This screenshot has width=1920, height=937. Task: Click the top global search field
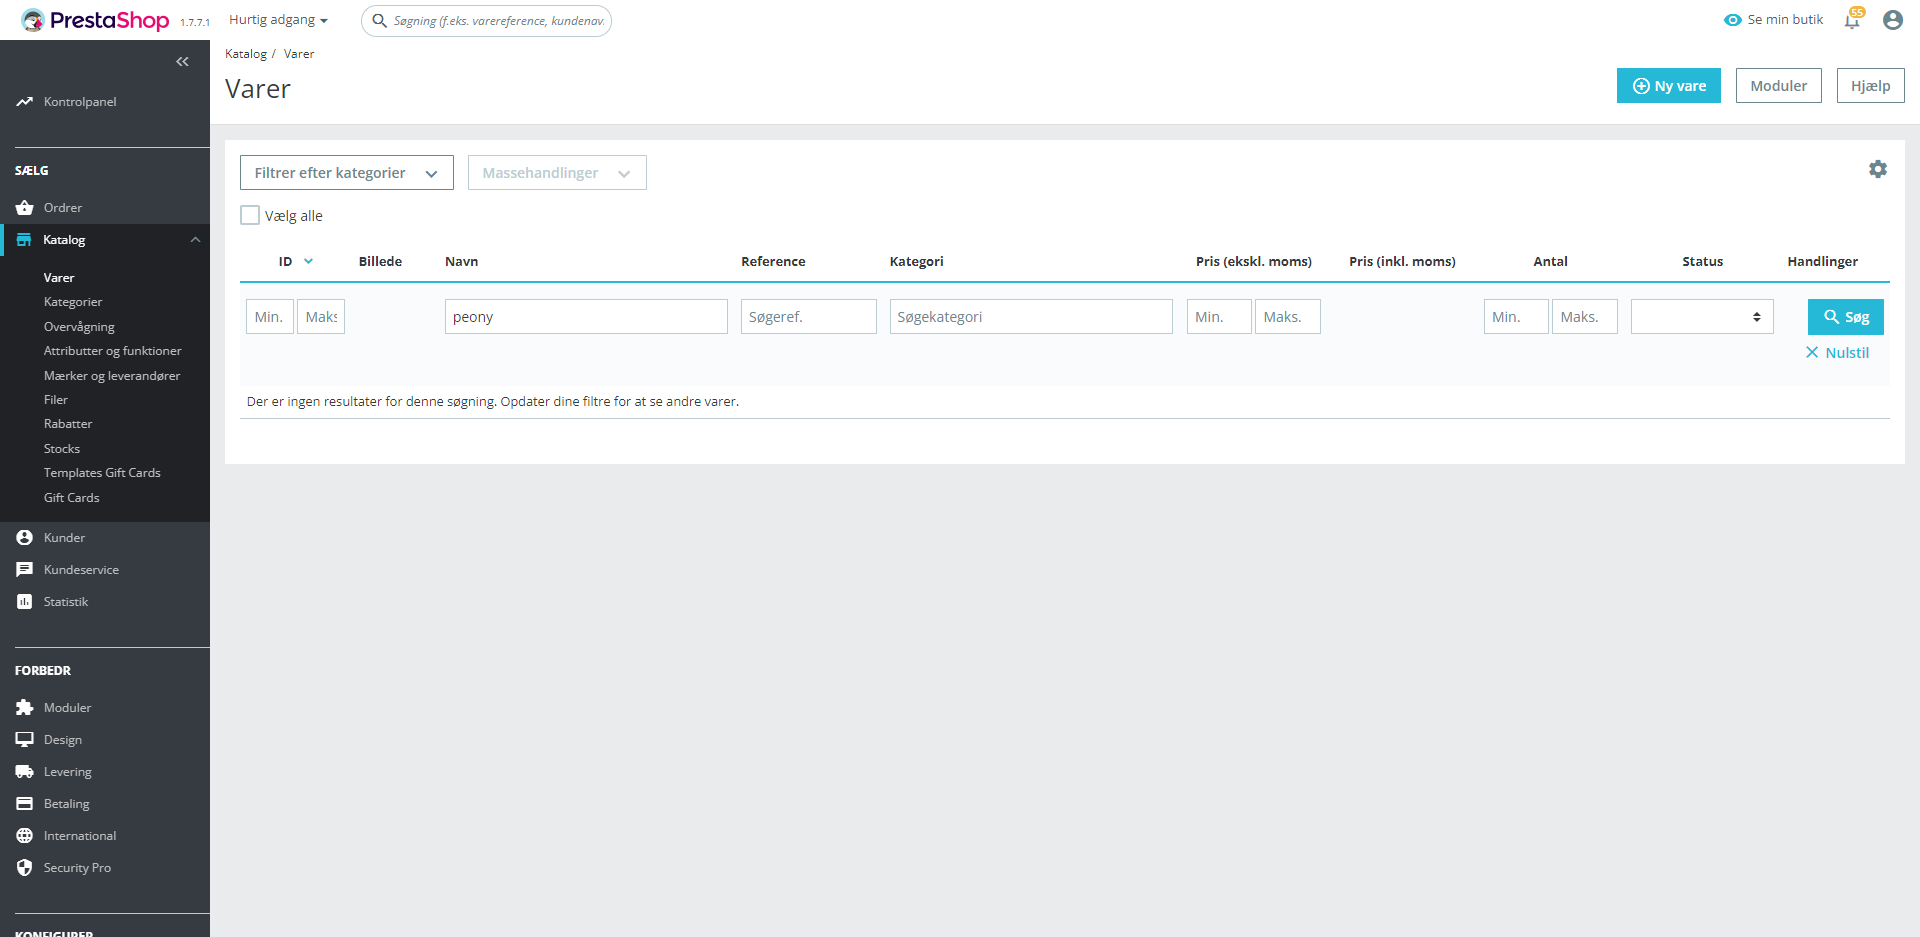click(486, 21)
